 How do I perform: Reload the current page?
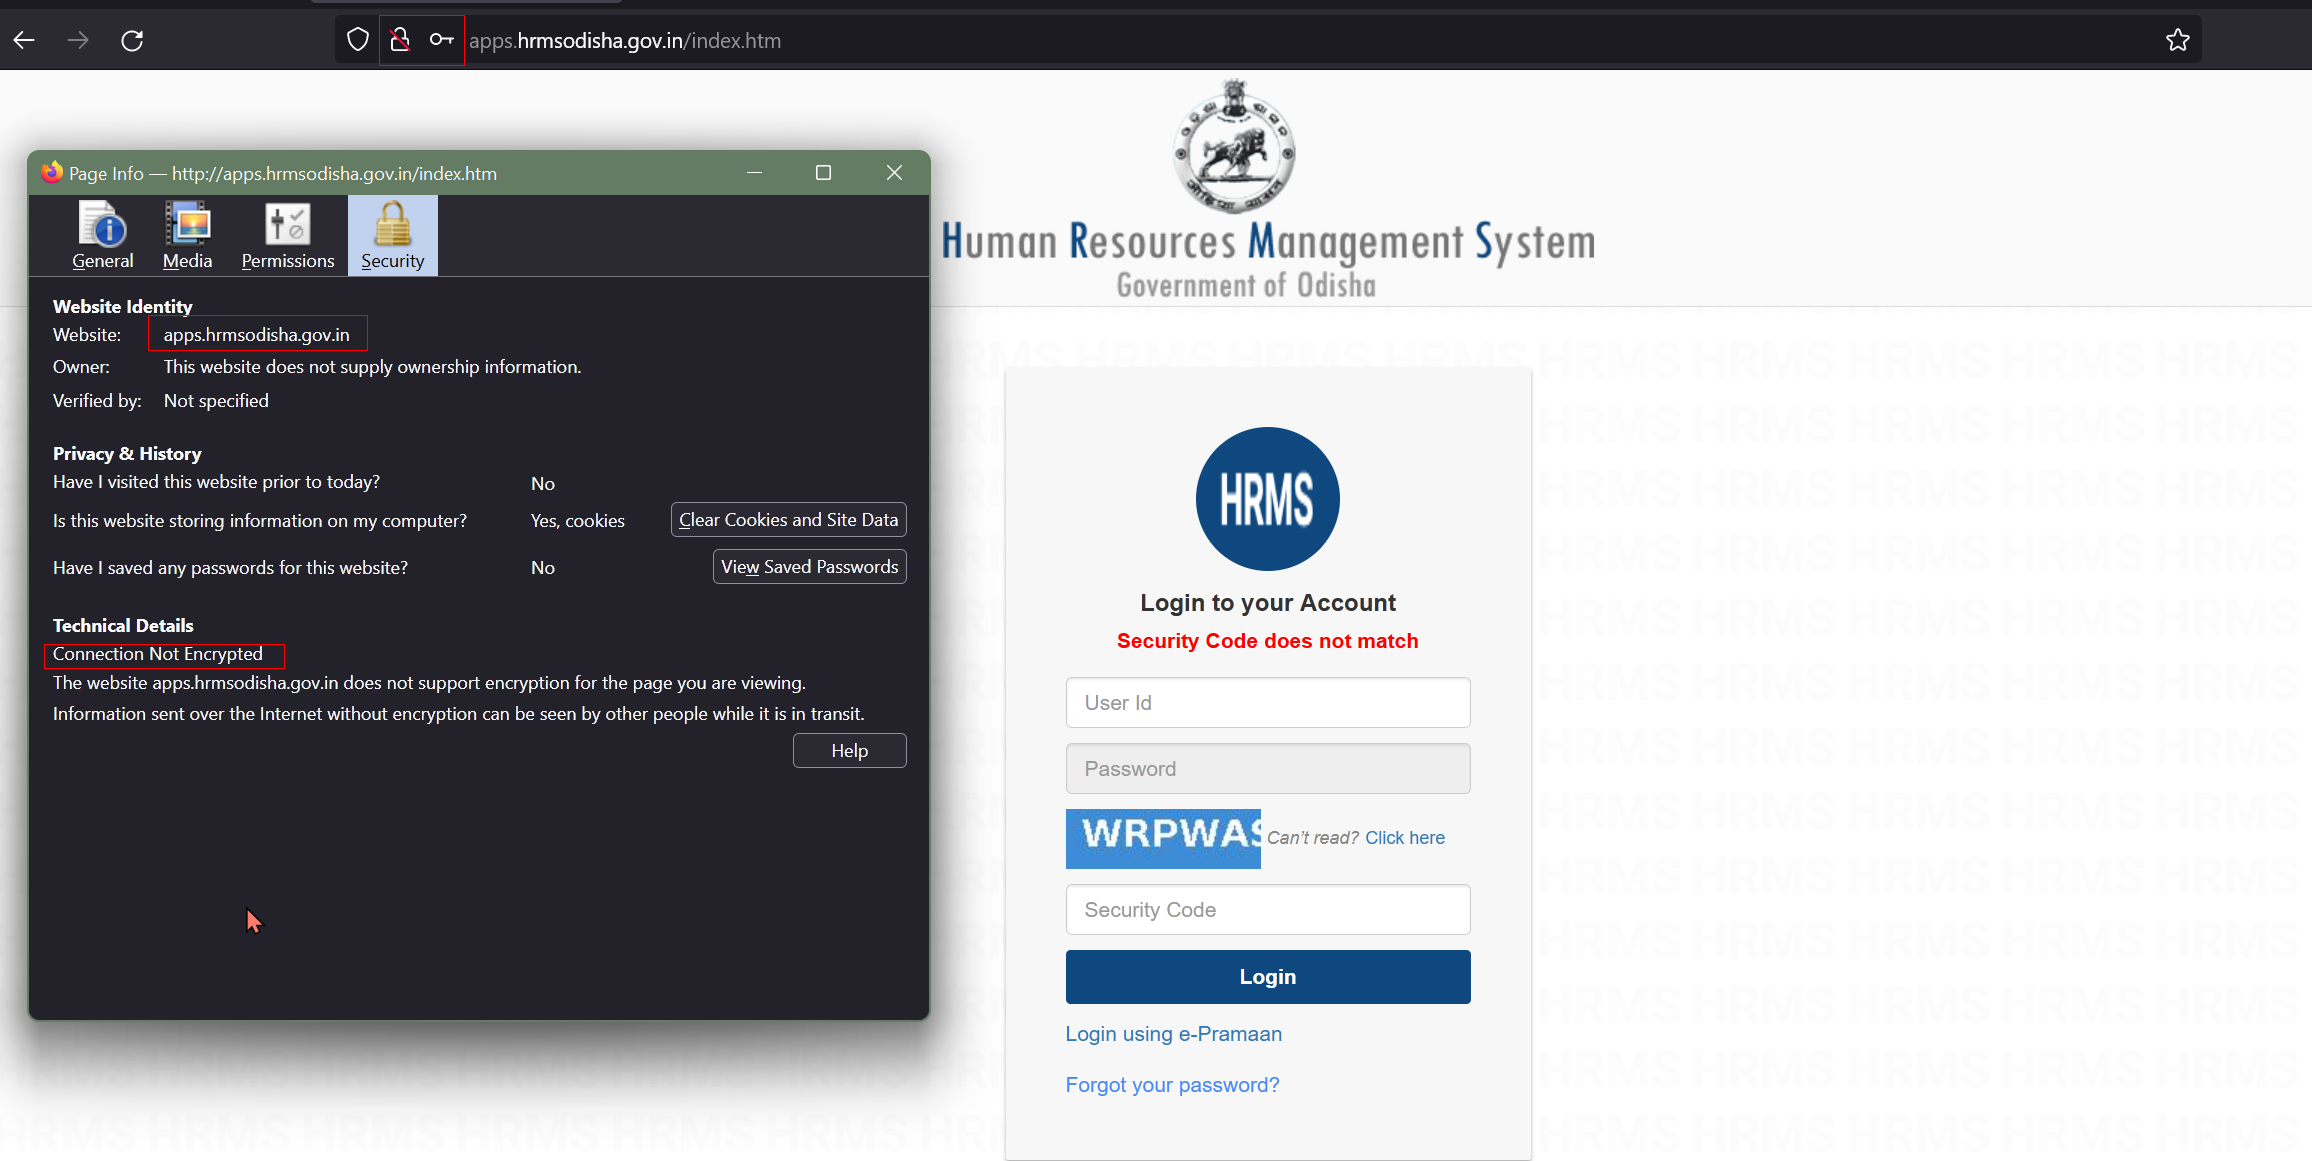tap(132, 40)
